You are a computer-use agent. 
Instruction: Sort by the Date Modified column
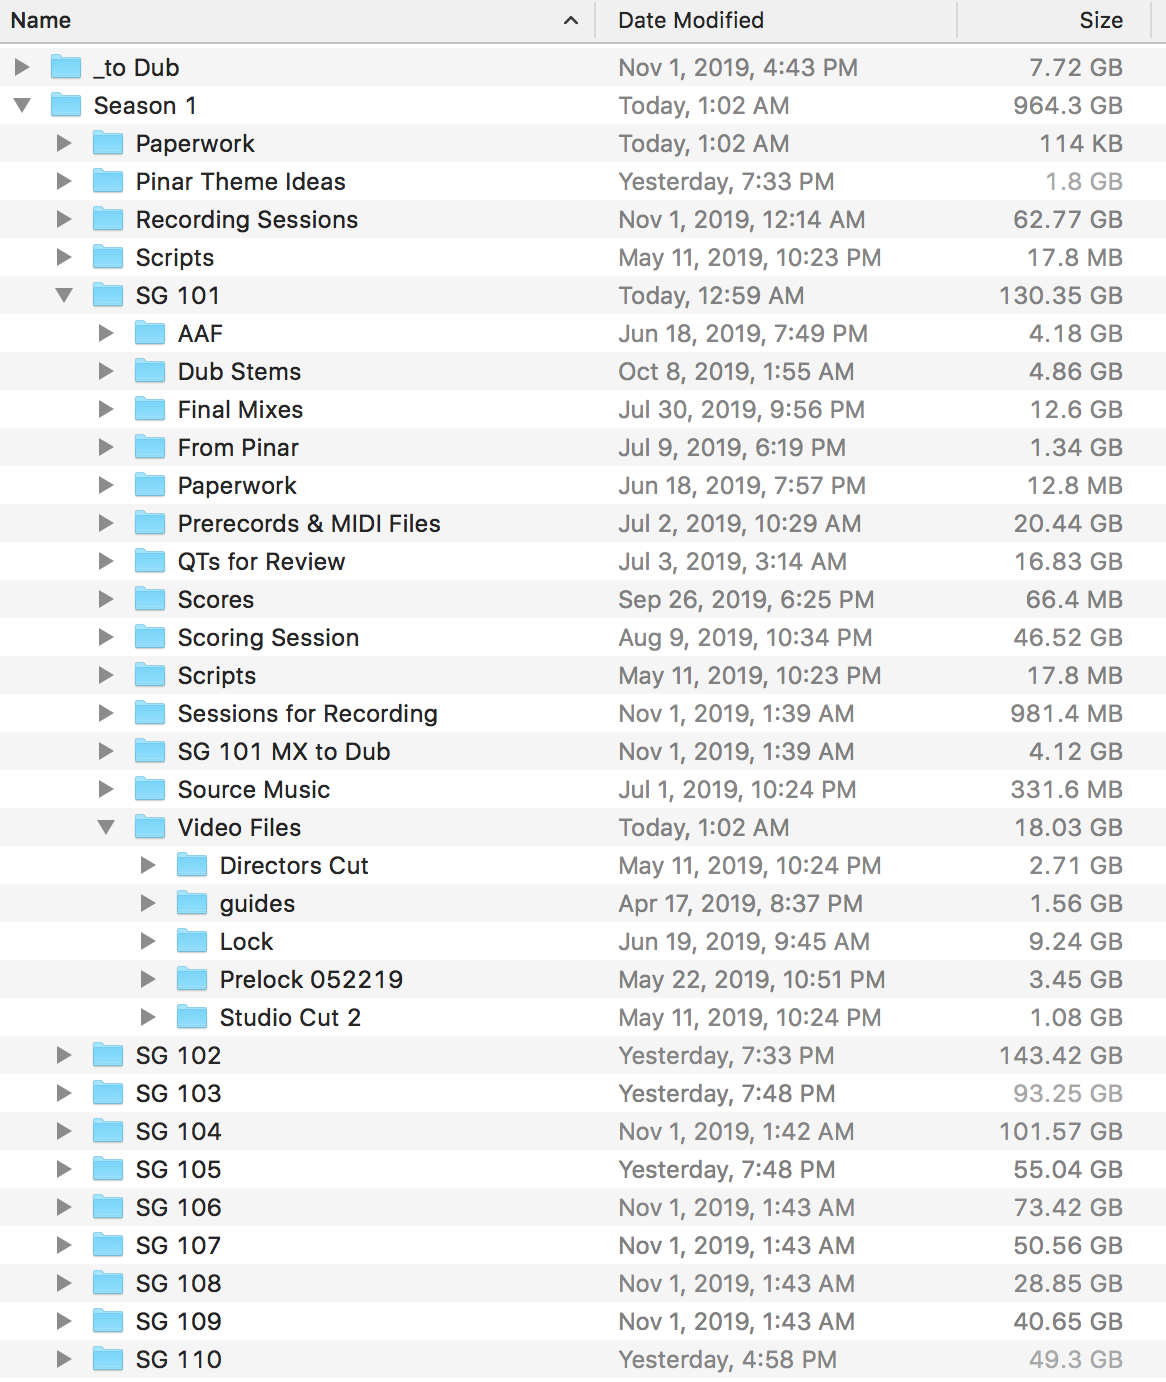(x=690, y=20)
